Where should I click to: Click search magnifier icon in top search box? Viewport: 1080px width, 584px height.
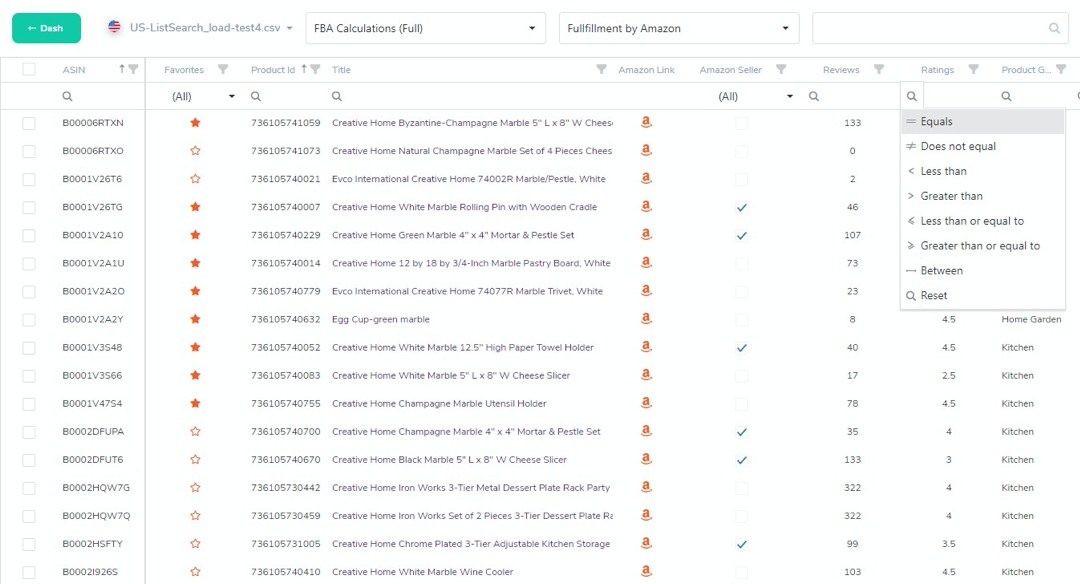point(1054,29)
